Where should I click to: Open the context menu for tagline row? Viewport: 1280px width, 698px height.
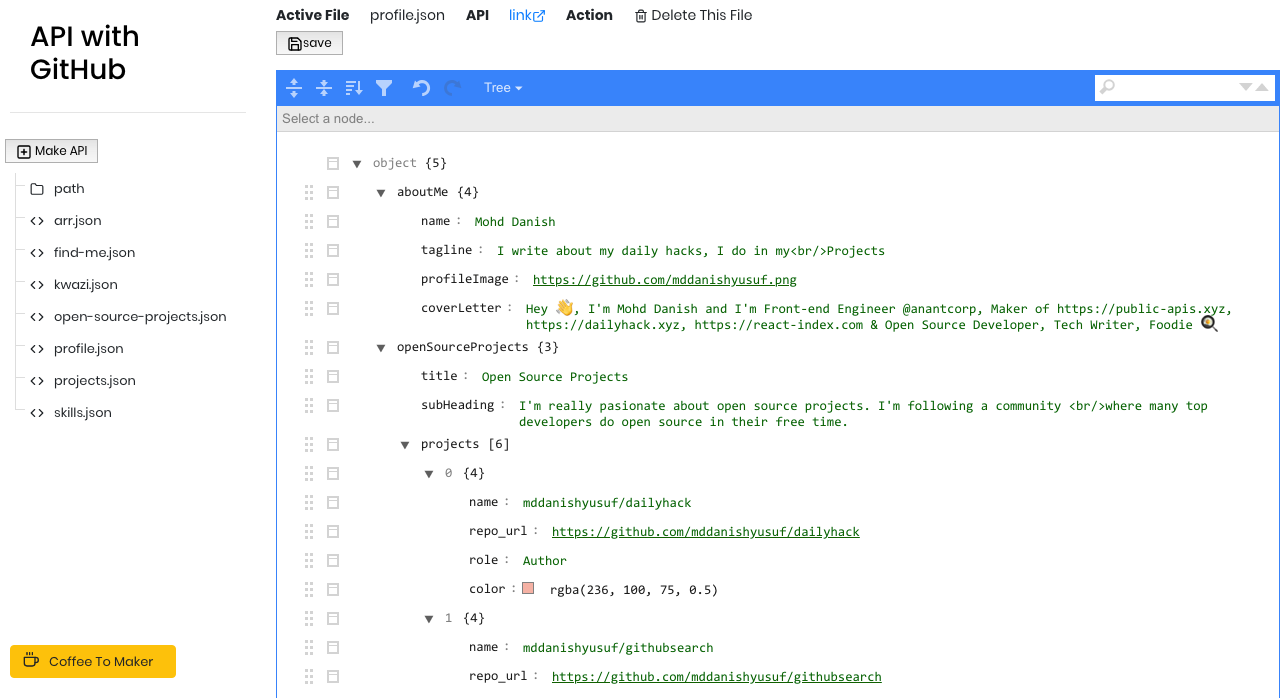coord(333,250)
